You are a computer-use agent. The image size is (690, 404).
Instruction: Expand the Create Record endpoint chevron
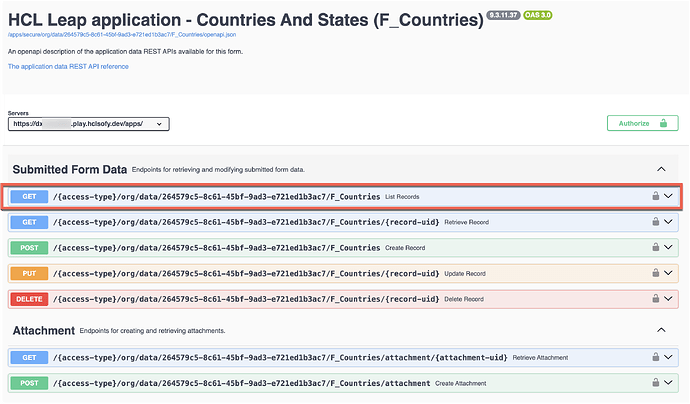(x=668, y=247)
